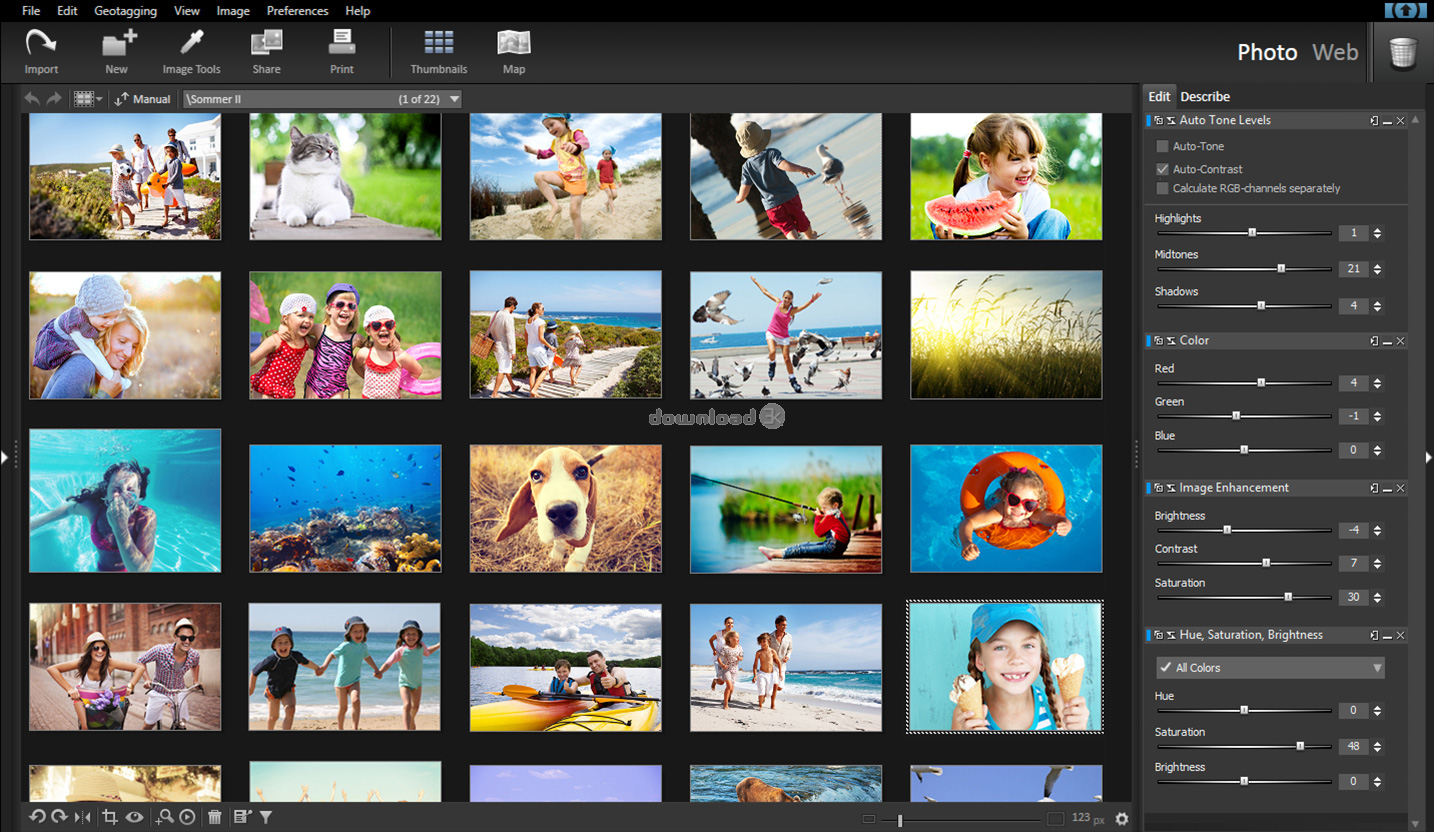Click the edit list note icon in bottom toolbar
Image resolution: width=1434 pixels, height=832 pixels.
coord(243,817)
